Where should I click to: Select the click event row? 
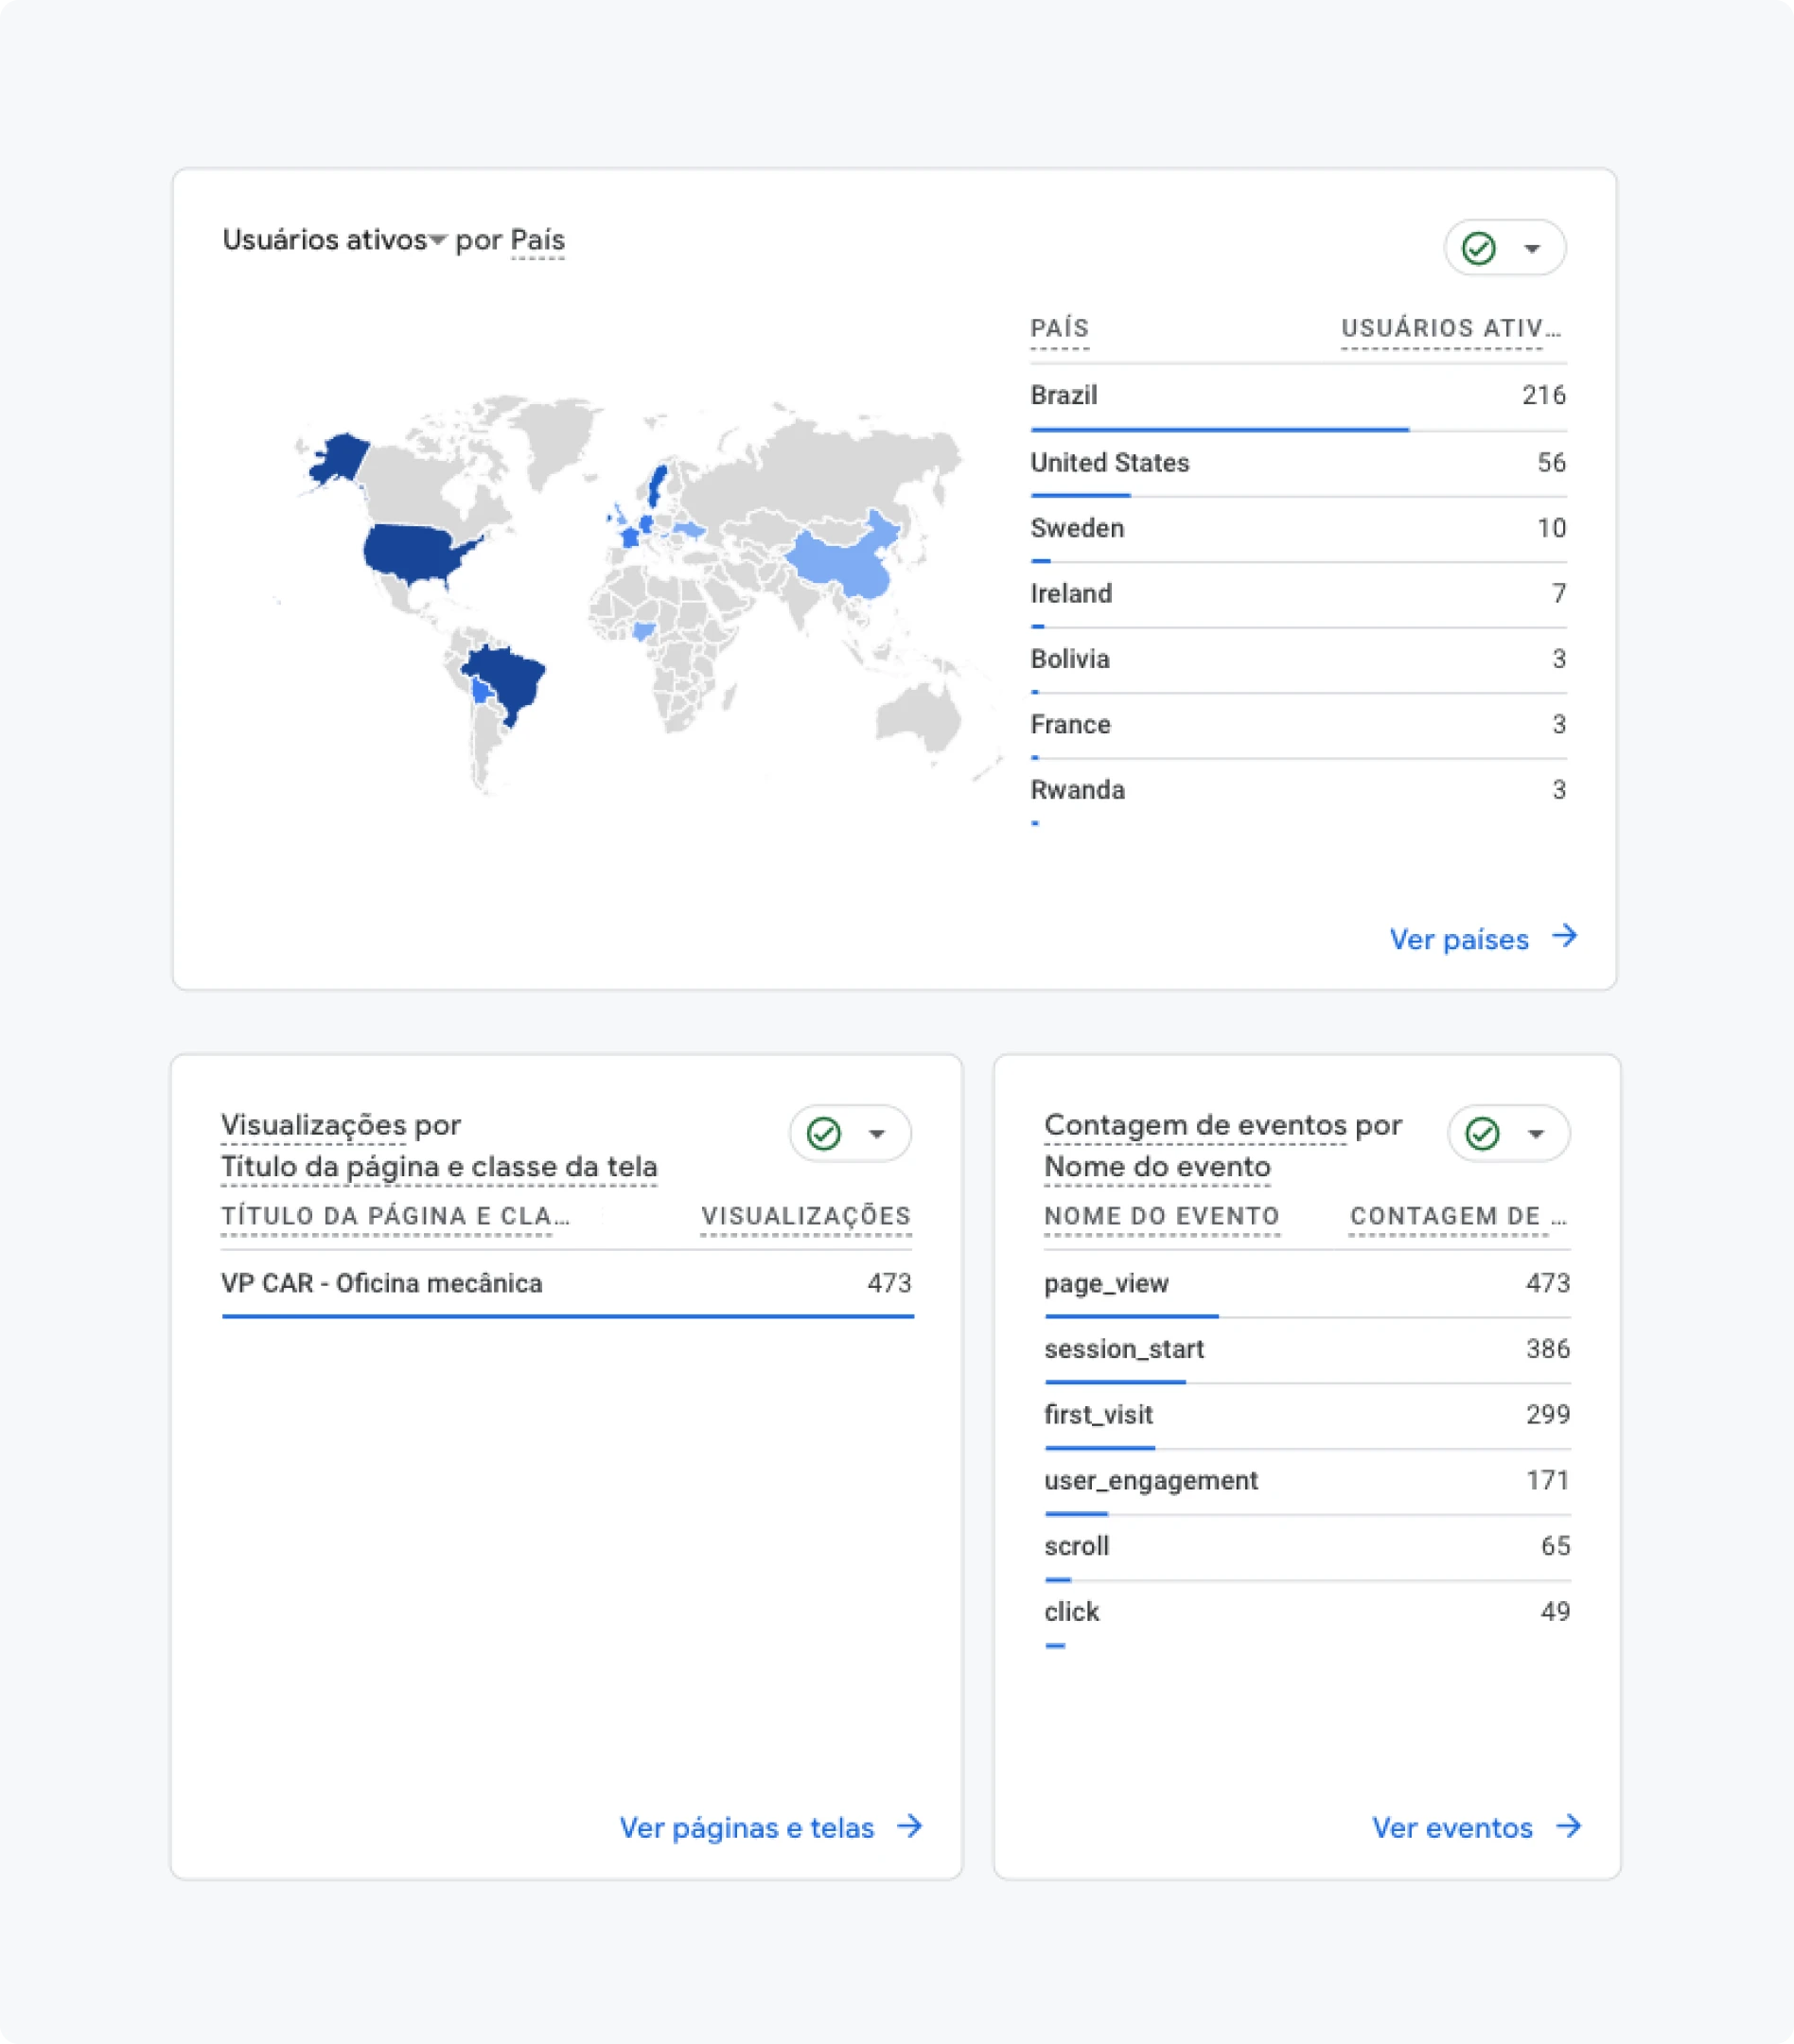click(1307, 1615)
